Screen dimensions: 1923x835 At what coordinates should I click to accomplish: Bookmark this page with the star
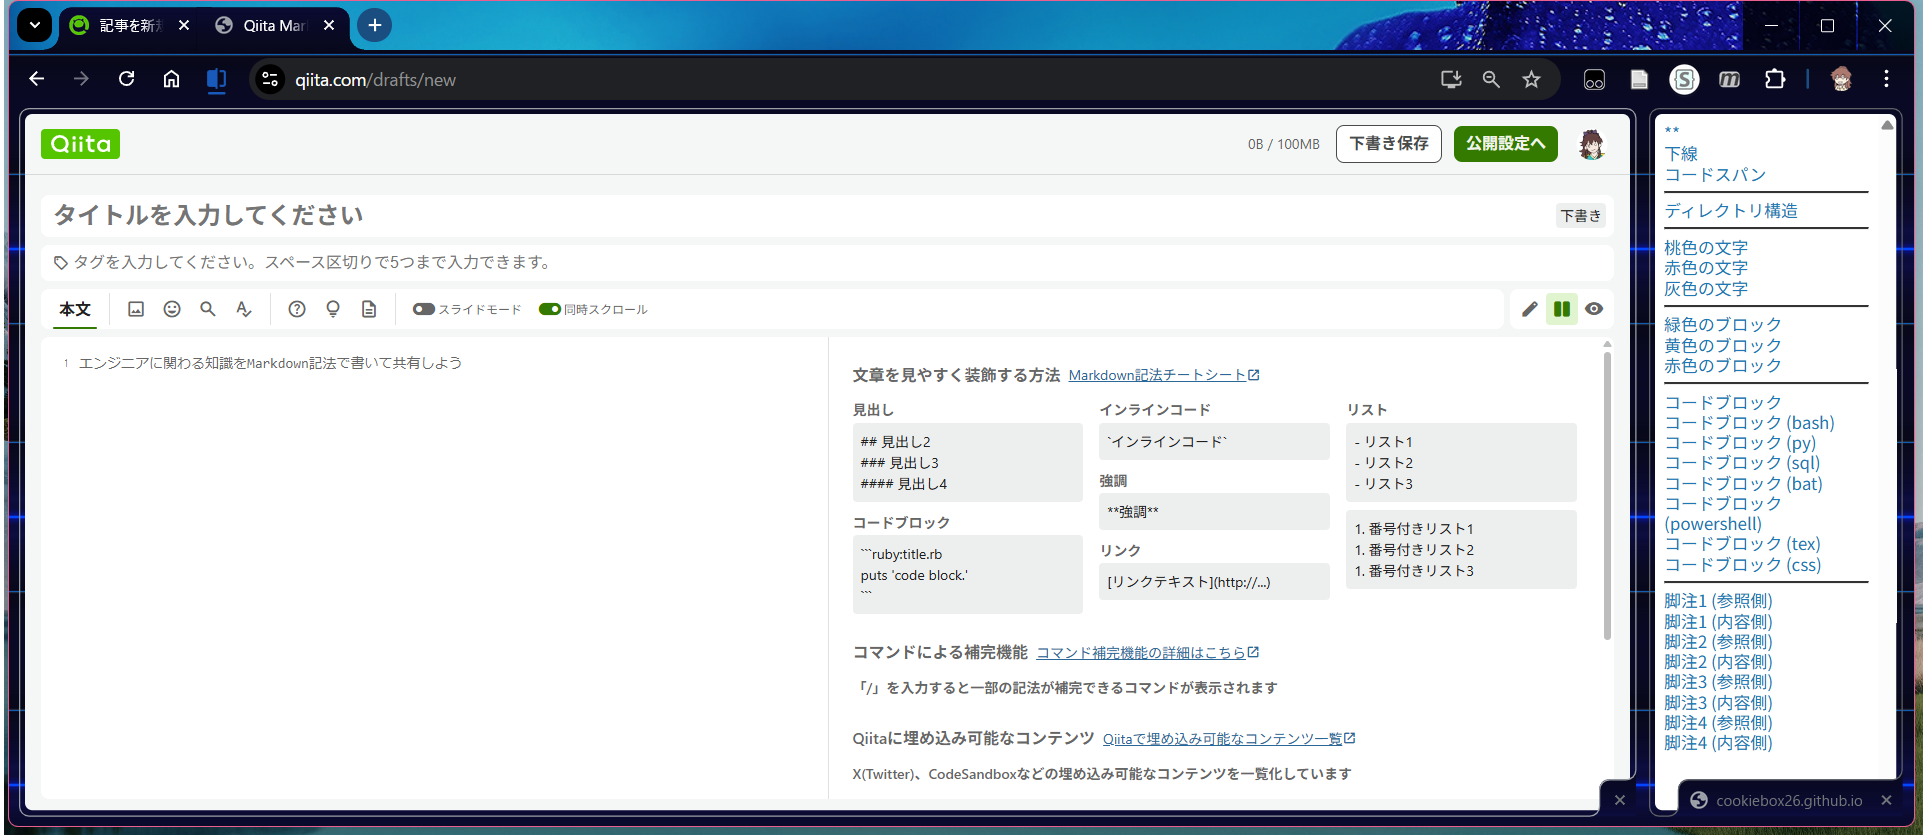pyautogui.click(x=1531, y=79)
